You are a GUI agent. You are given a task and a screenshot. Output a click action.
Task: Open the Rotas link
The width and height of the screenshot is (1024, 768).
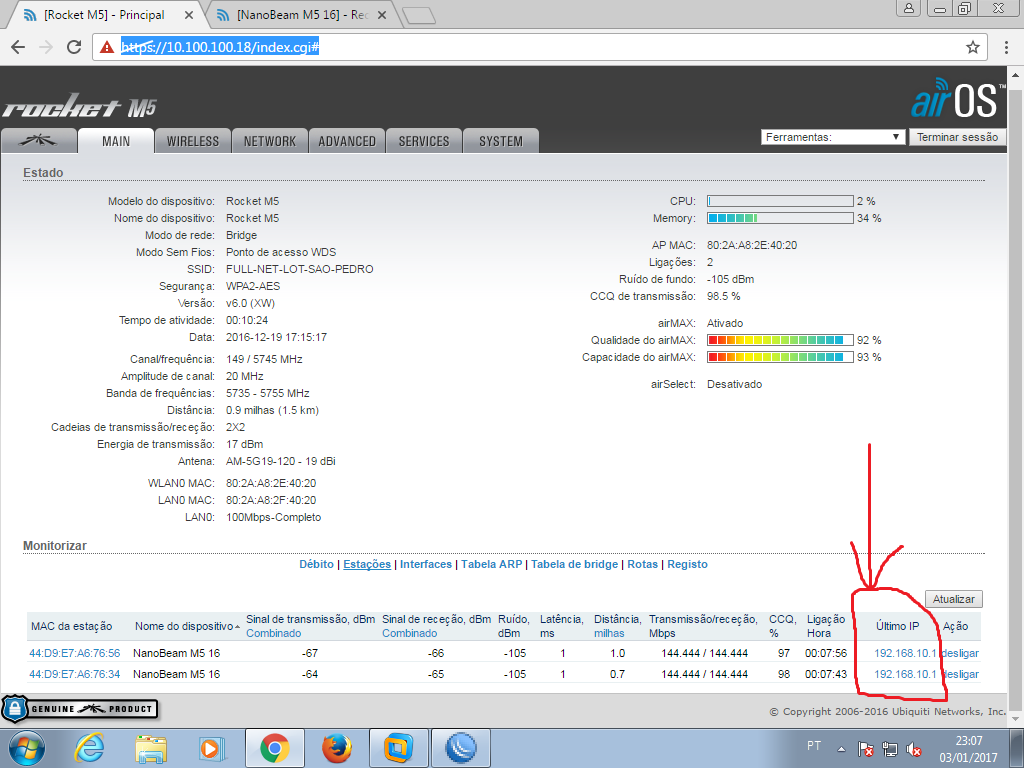[x=643, y=564]
